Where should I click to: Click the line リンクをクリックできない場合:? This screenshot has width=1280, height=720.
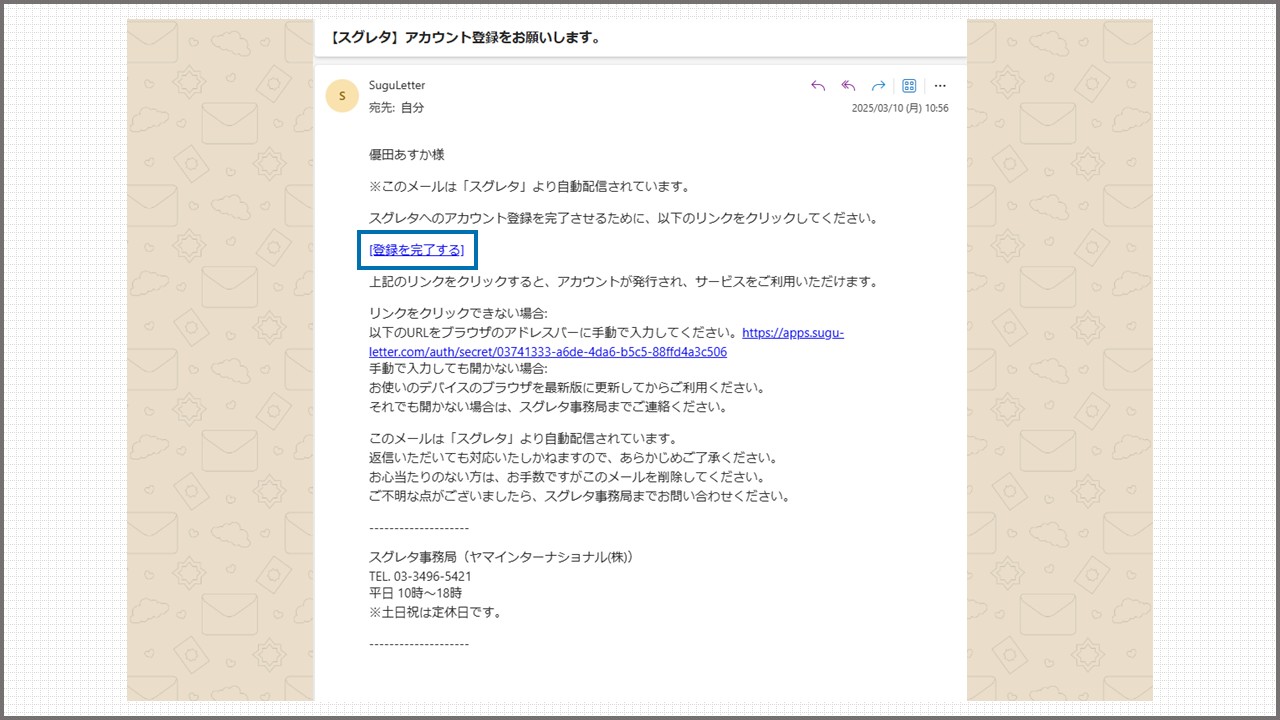coord(458,314)
